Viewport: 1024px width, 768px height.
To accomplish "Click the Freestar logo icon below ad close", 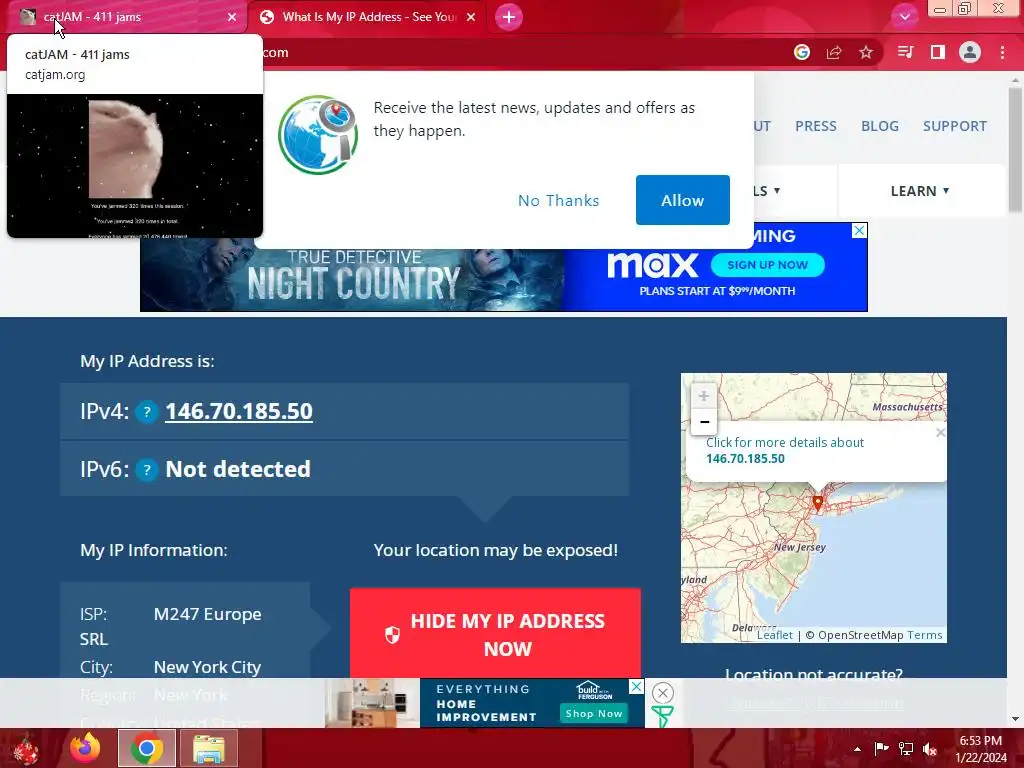I will 662,717.
